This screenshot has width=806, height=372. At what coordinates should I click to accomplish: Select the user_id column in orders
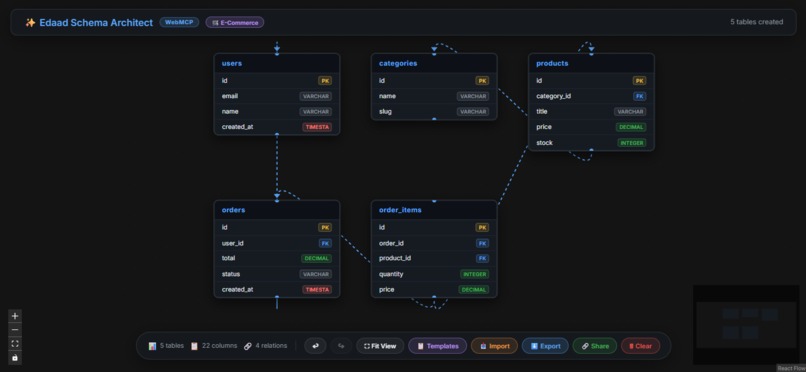click(x=277, y=243)
